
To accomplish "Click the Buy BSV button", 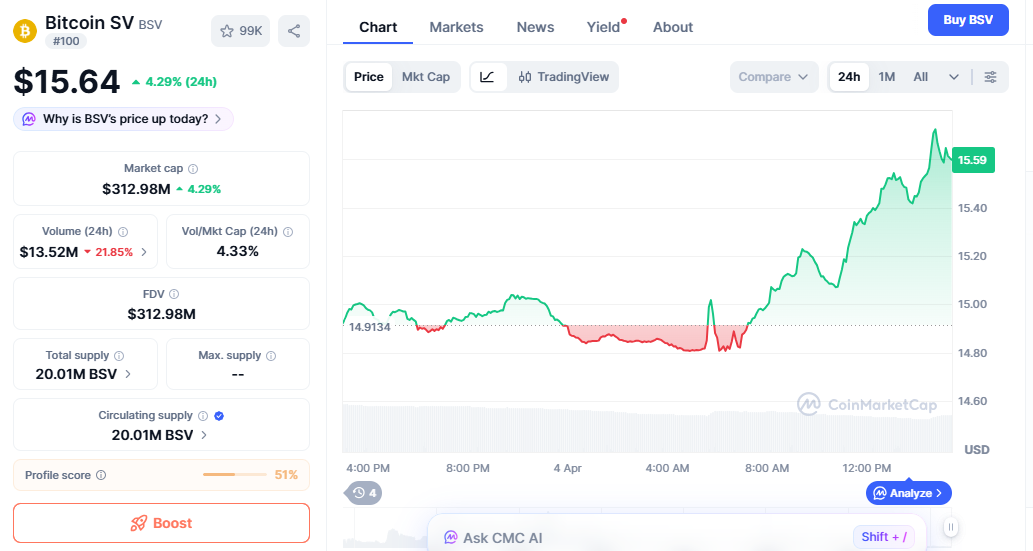I will (968, 20).
